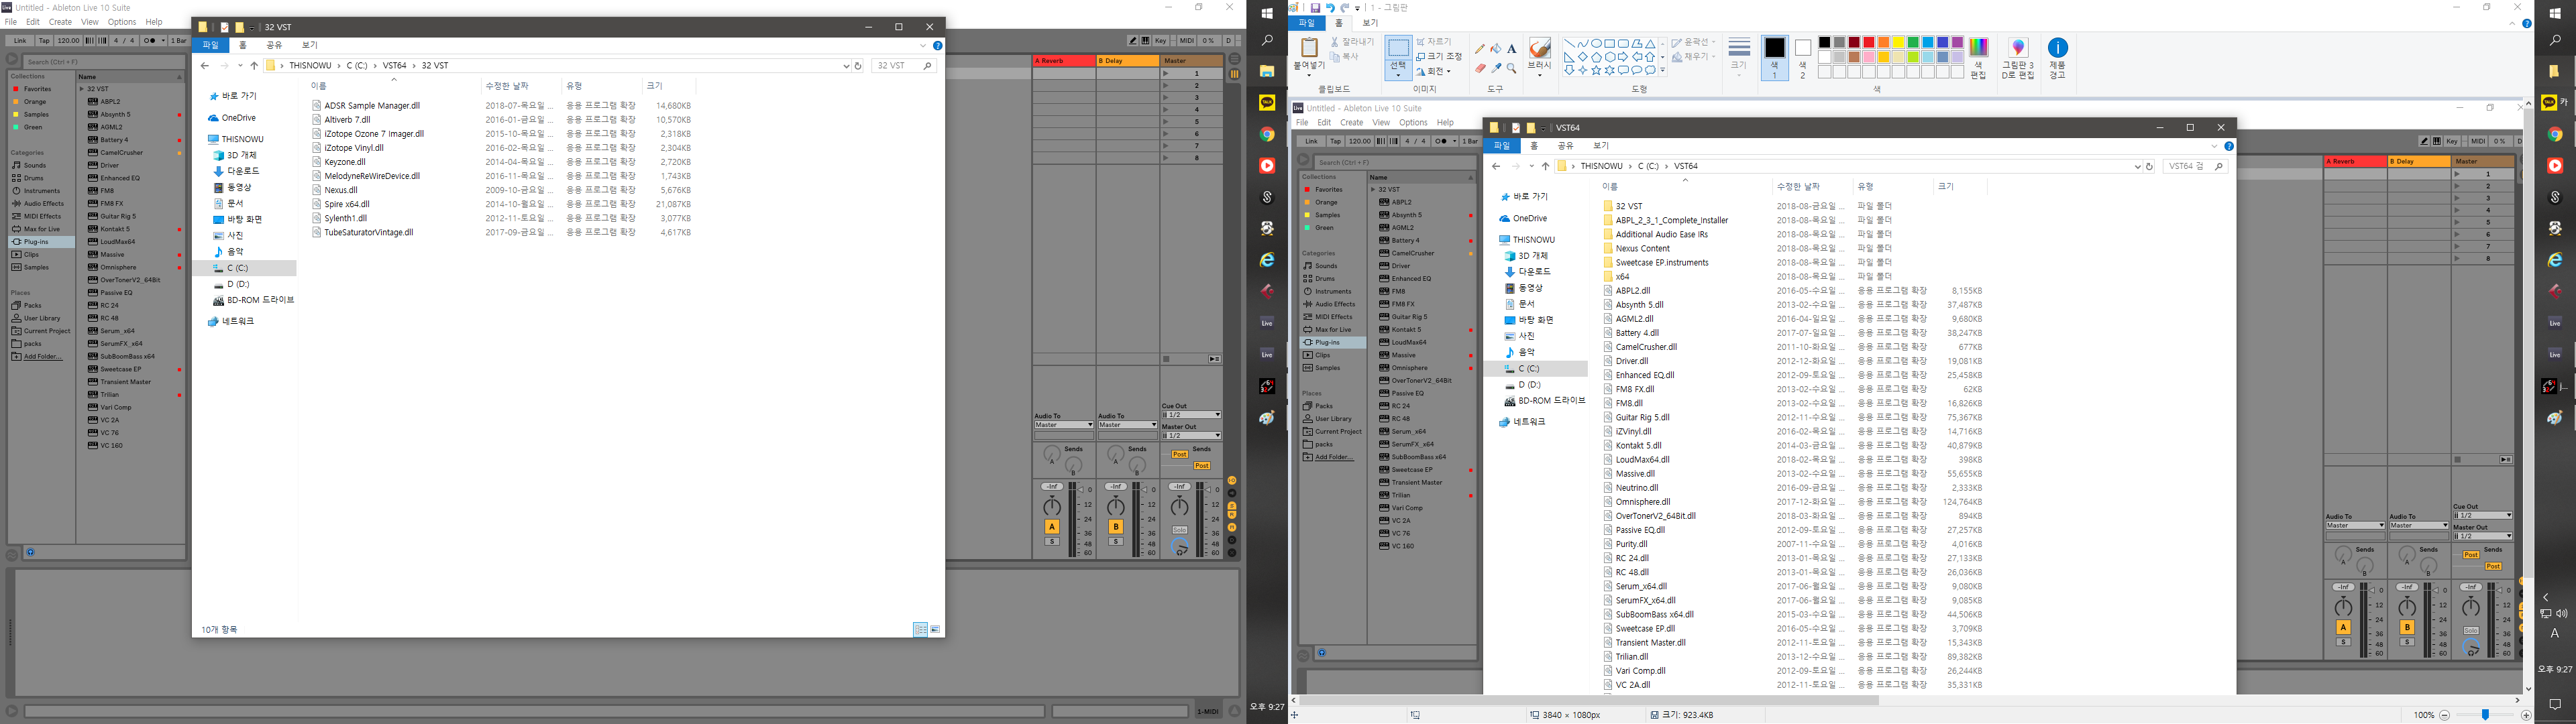This screenshot has width=2576, height=724.
Task: Click the Undo arrow in Paint's title bar
Action: click(x=1330, y=8)
